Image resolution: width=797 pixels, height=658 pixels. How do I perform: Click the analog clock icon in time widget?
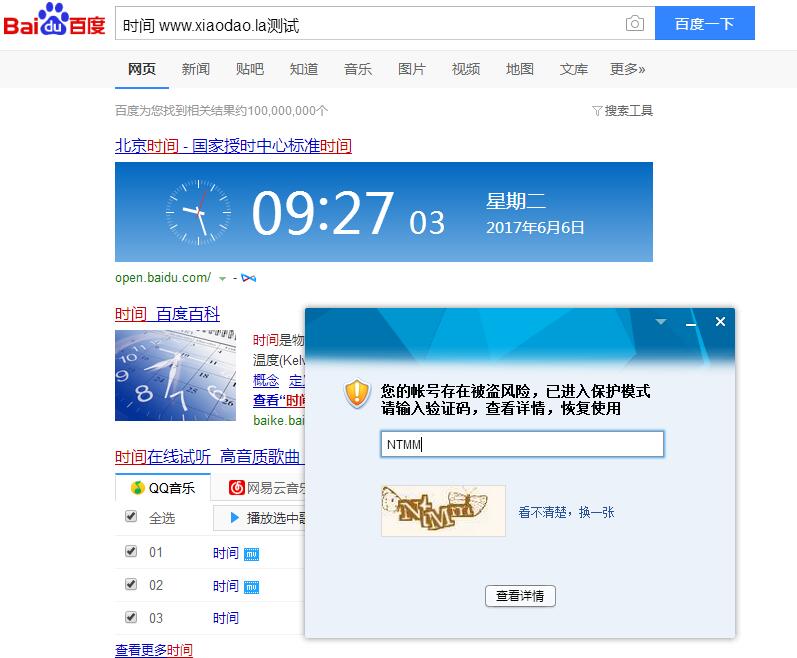197,212
